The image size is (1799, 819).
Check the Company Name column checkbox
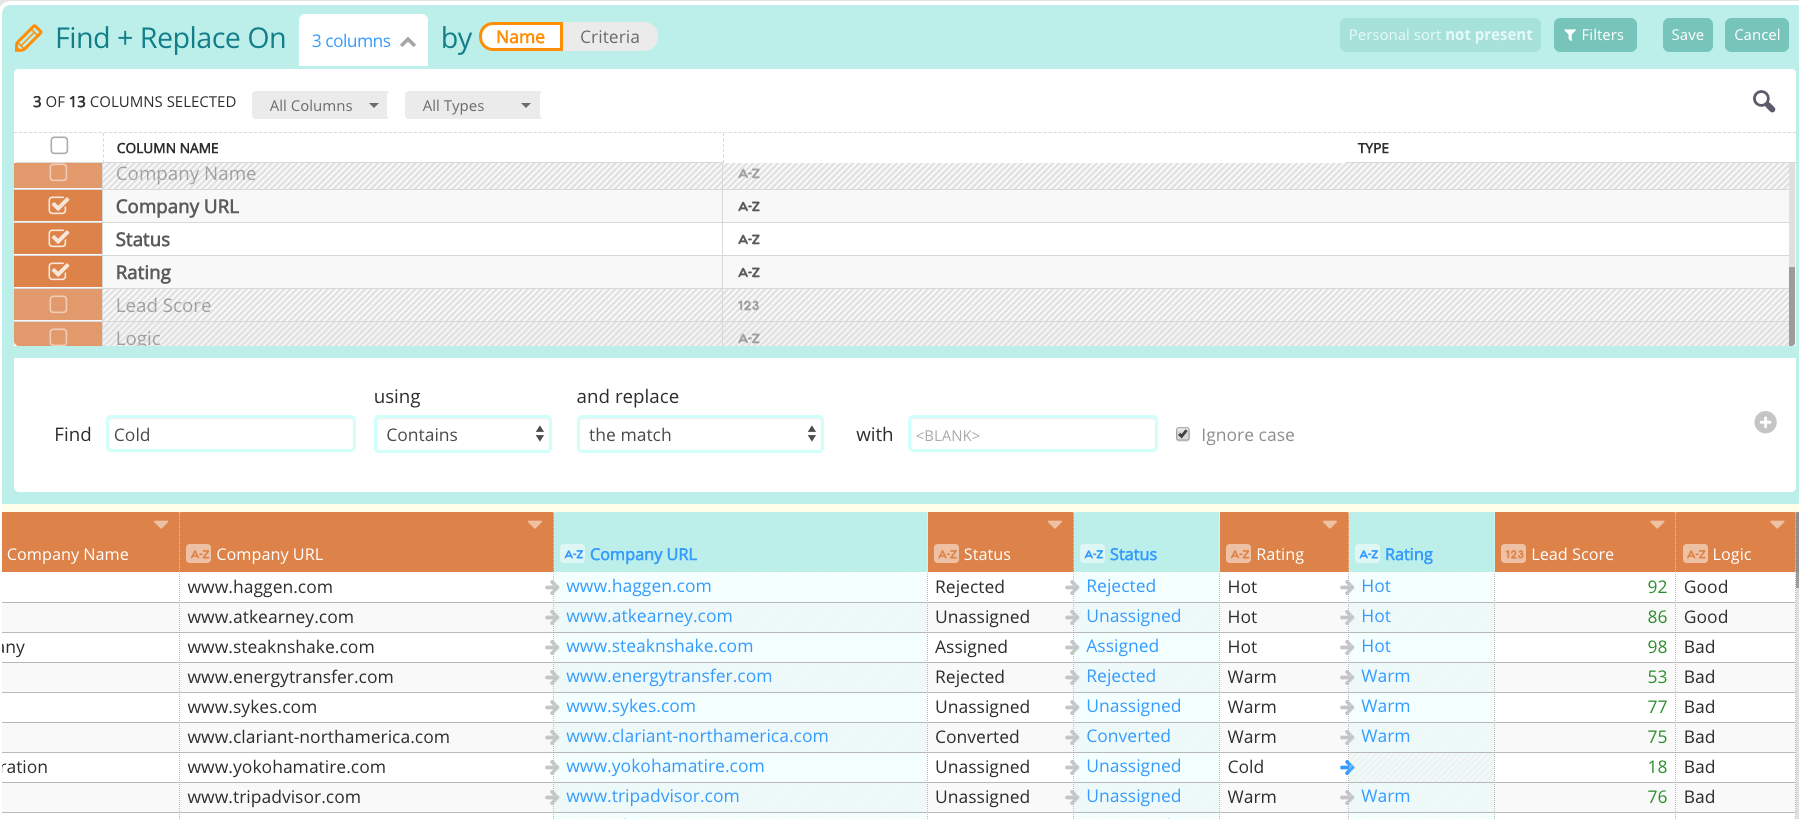coord(58,173)
